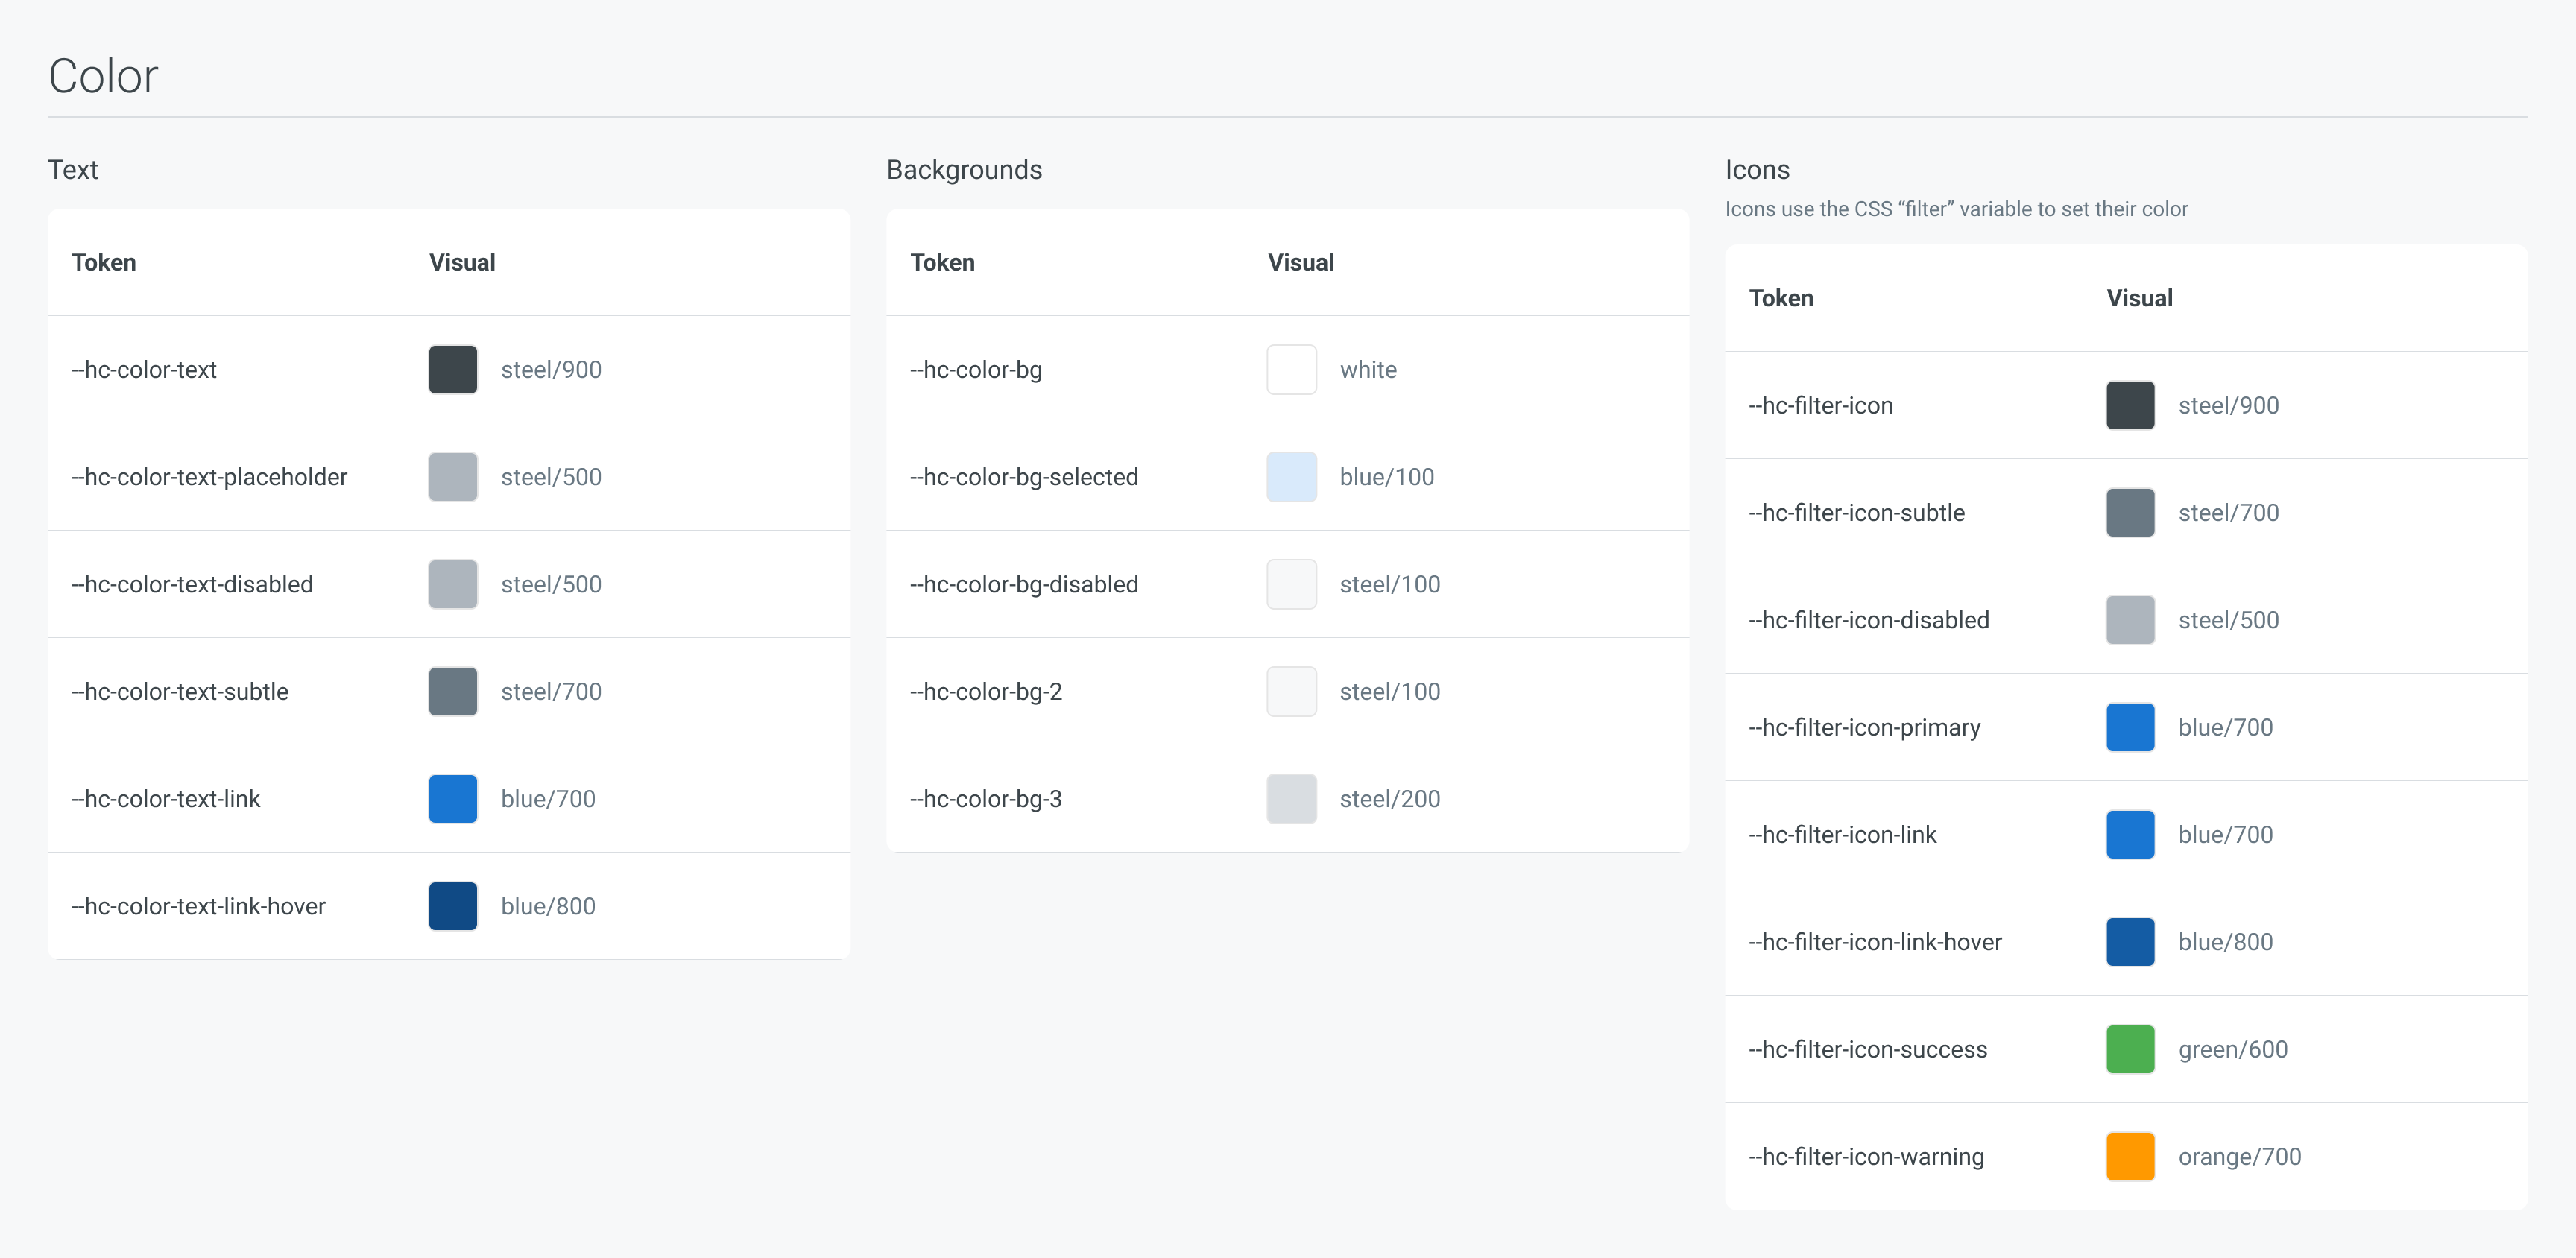Click the Icons filter variable description text
The image size is (2576, 1258).
click(x=1956, y=209)
